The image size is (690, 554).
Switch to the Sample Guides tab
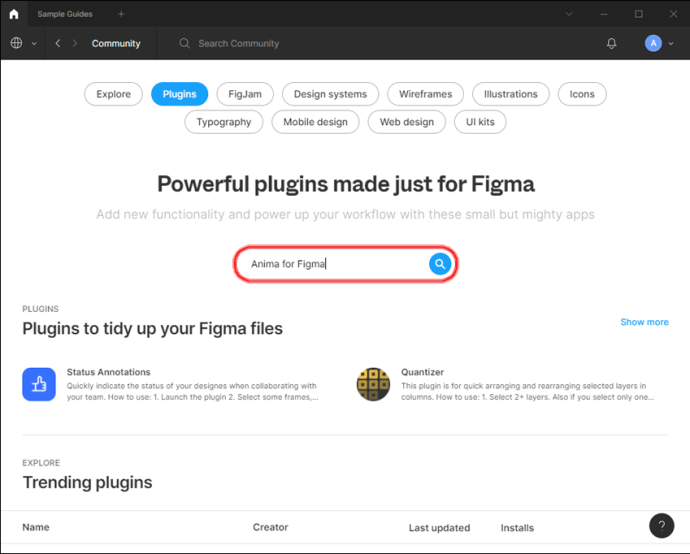tap(65, 14)
